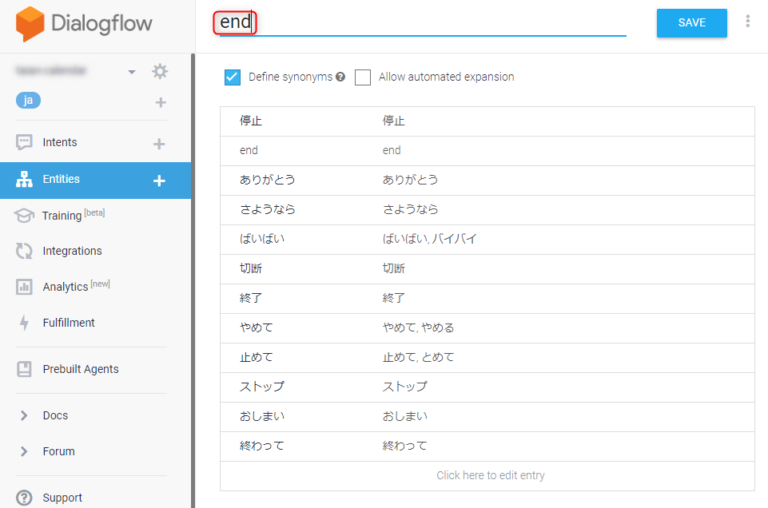Open Fulfillment from the sidebar
768x508 pixels.
pyautogui.click(x=68, y=323)
